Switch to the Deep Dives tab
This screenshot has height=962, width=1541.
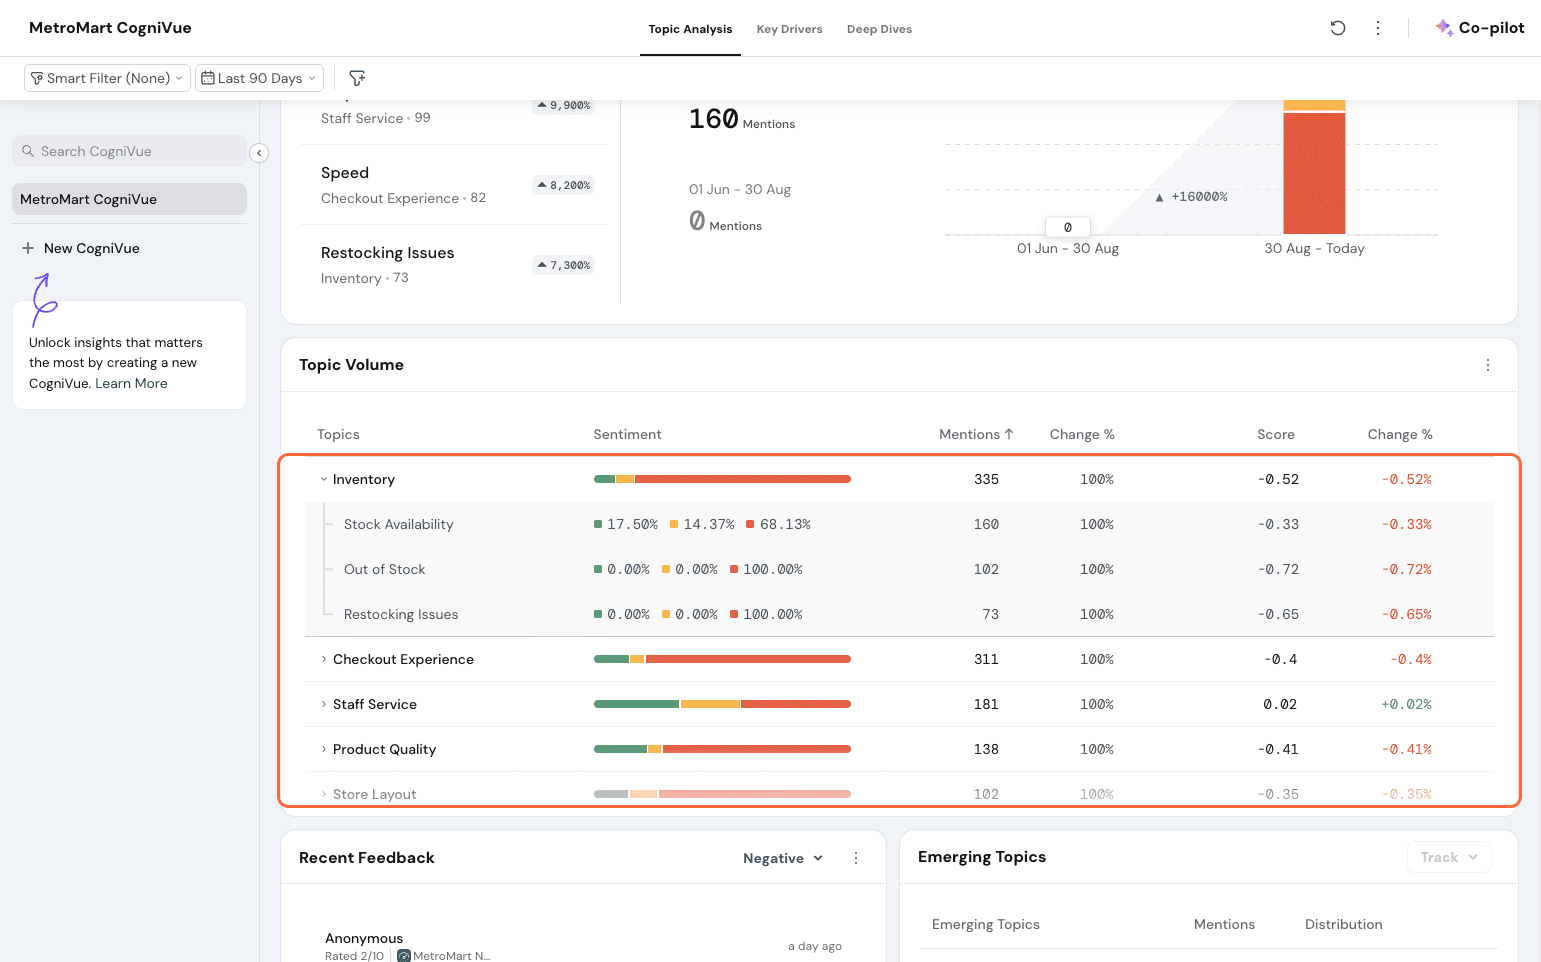879,29
